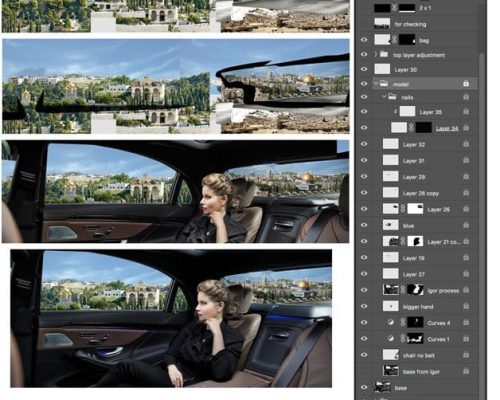Click the mask link icon on Curves 1

pos(403,339)
